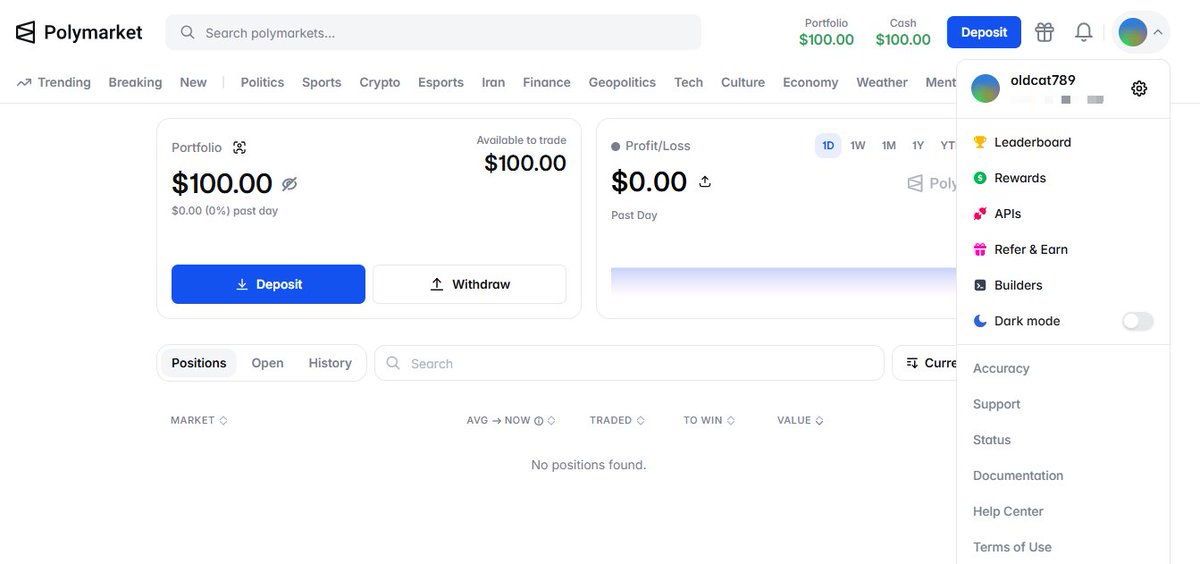Open the Breaking category
The image size is (1200, 564).
(135, 82)
